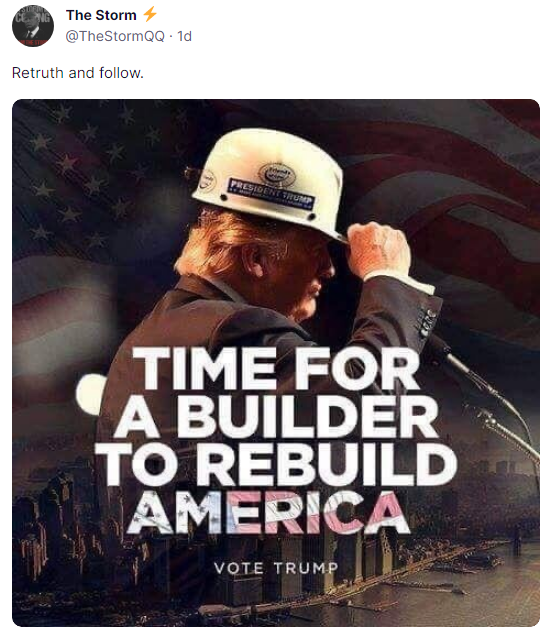Image resolution: width=546 pixels, height=632 pixels.
Task: Click the white circle beside the jacket
Action: [x=90, y=394]
